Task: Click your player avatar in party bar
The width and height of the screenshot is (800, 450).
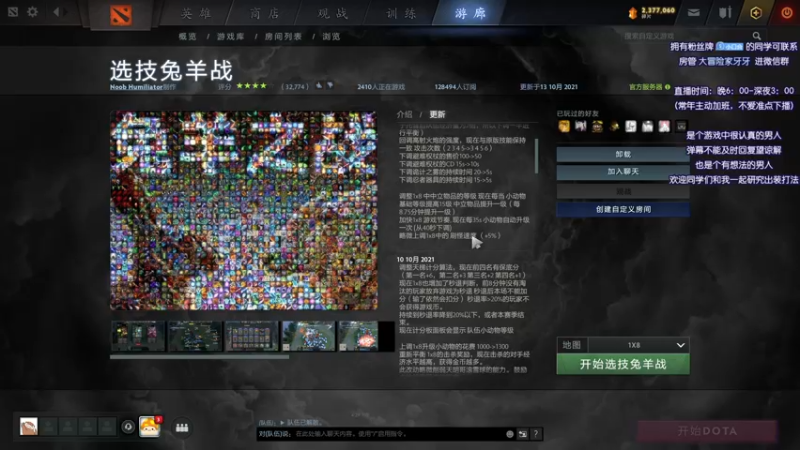Action: click(x=29, y=426)
